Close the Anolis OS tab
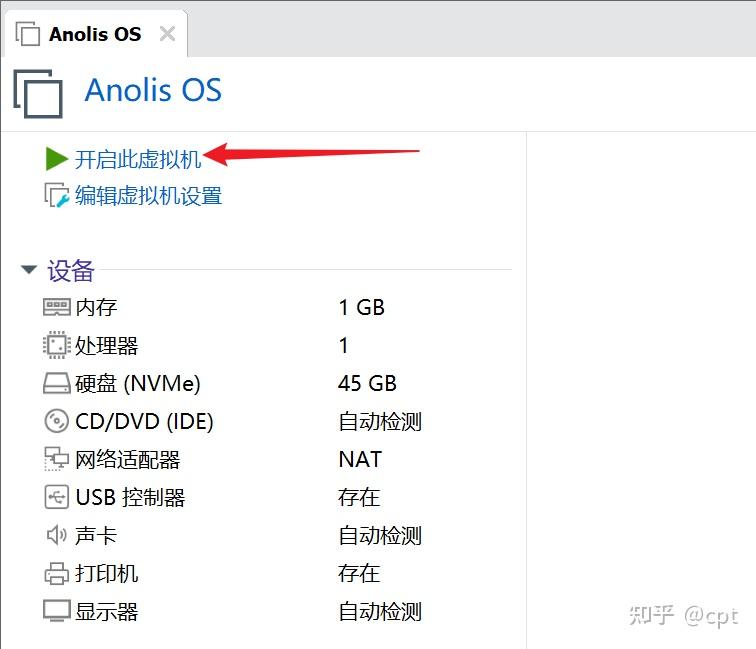 [167, 34]
